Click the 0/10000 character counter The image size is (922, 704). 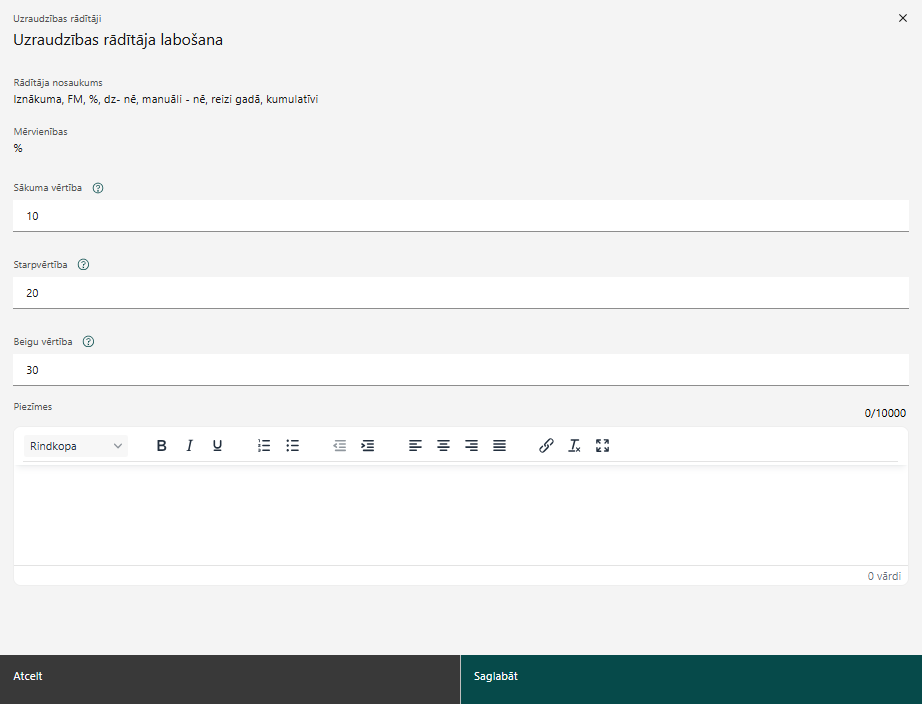[x=885, y=413]
